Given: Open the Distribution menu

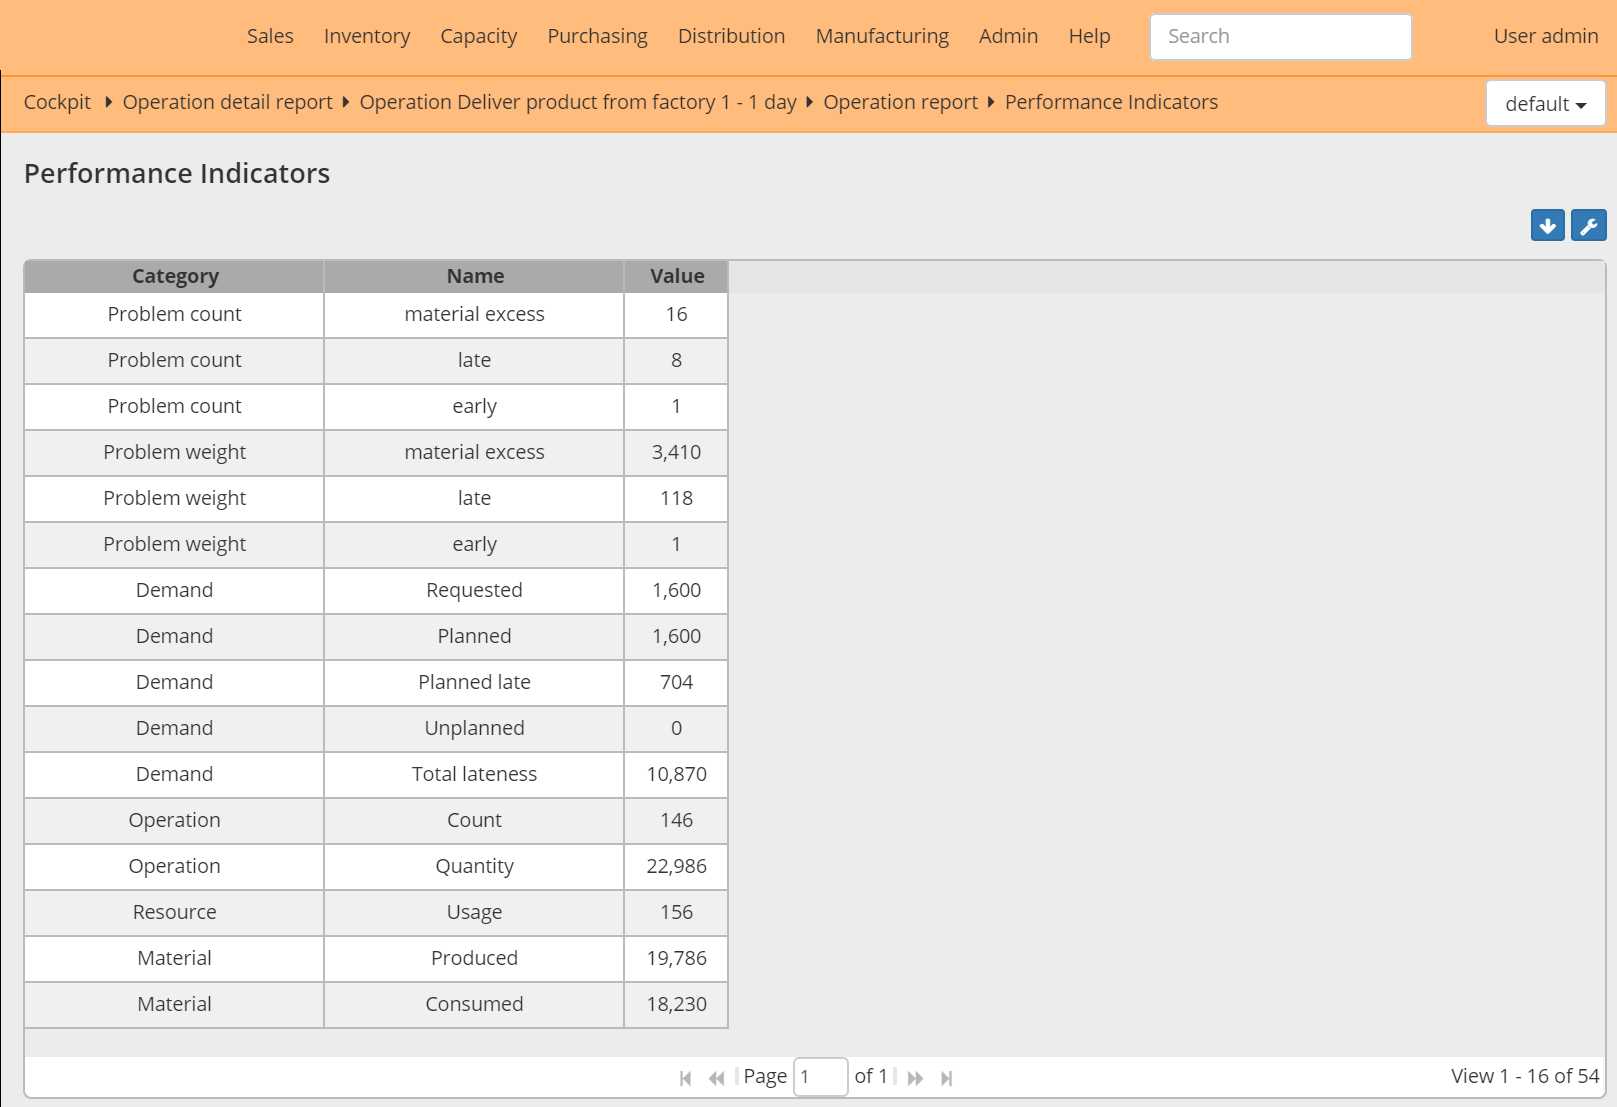Looking at the screenshot, I should (x=731, y=36).
